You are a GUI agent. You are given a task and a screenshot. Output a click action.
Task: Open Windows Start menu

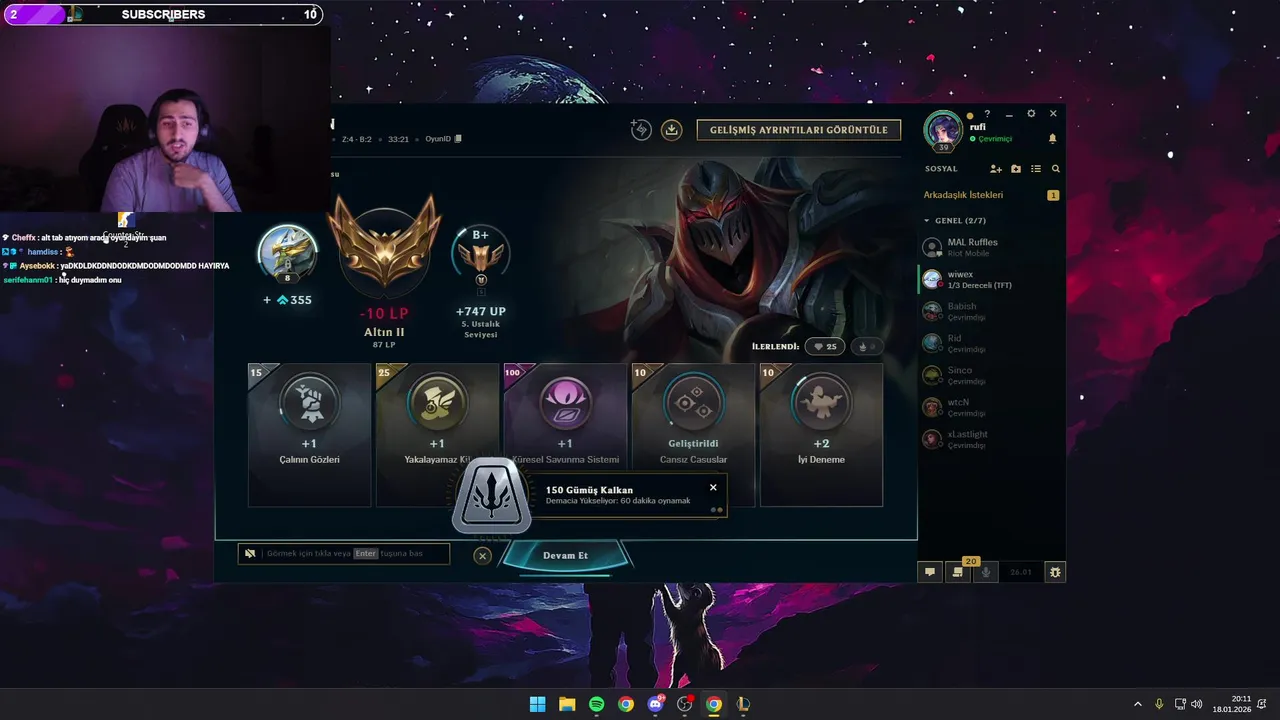click(538, 704)
